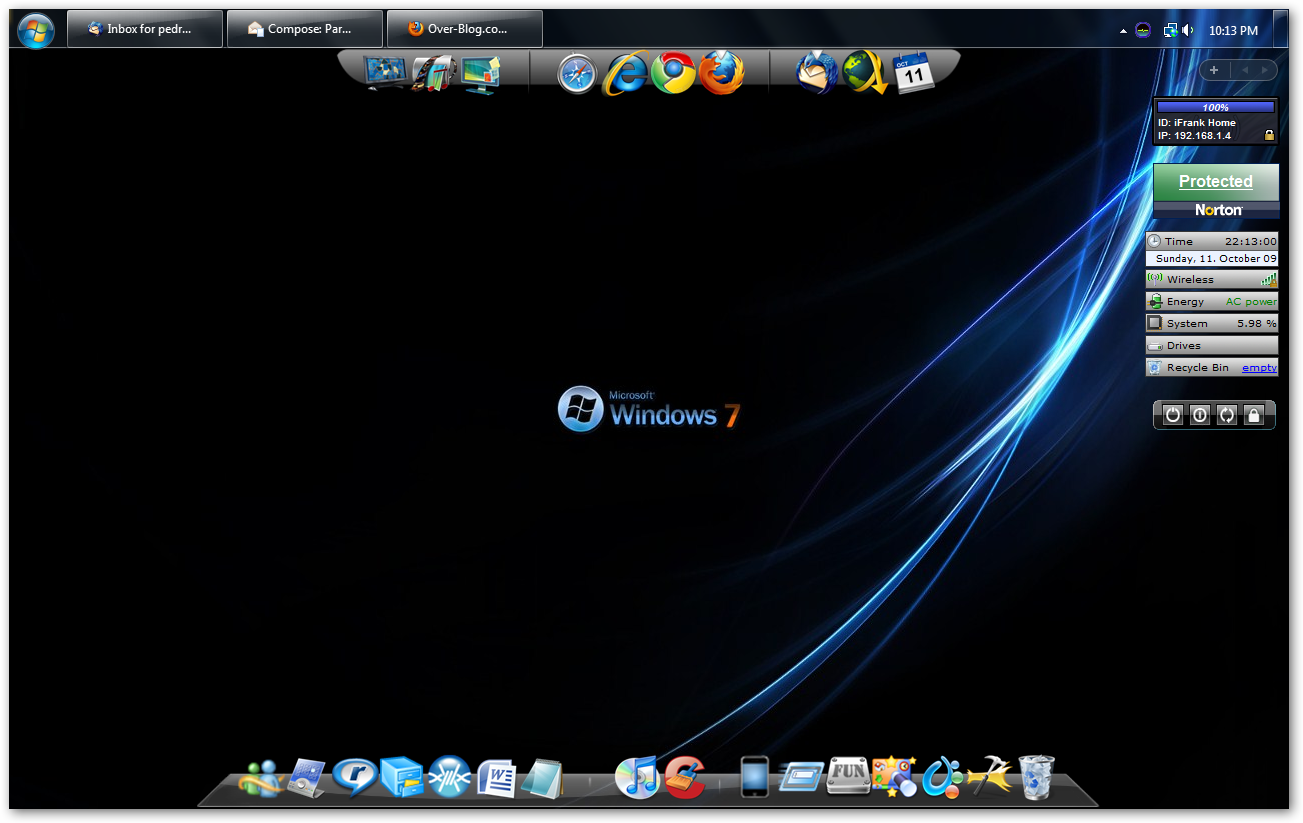
Task: Open the volume speaker tray icon
Action: point(1188,30)
